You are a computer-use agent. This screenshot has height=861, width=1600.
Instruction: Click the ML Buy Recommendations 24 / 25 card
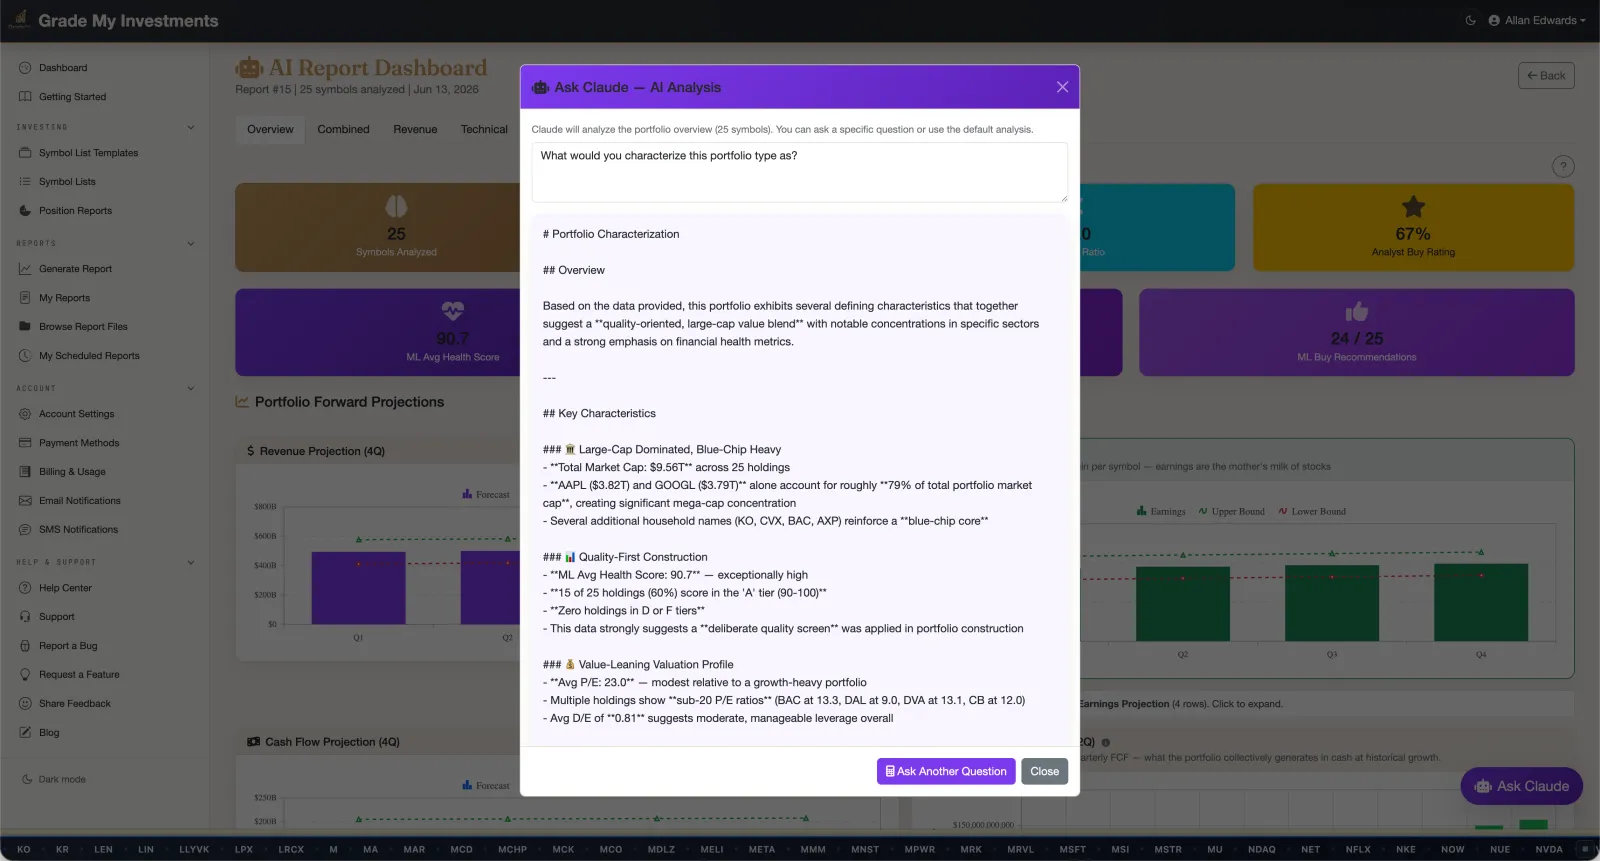(x=1356, y=332)
